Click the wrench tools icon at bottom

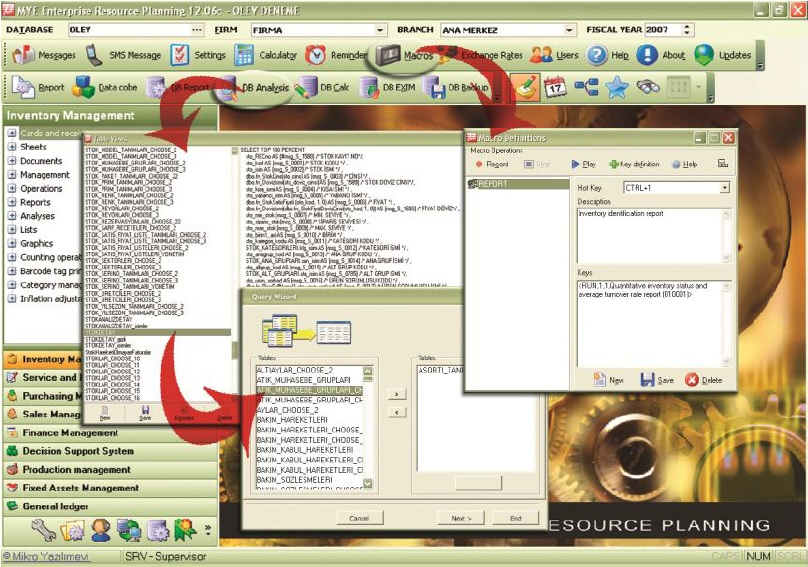coord(43,529)
